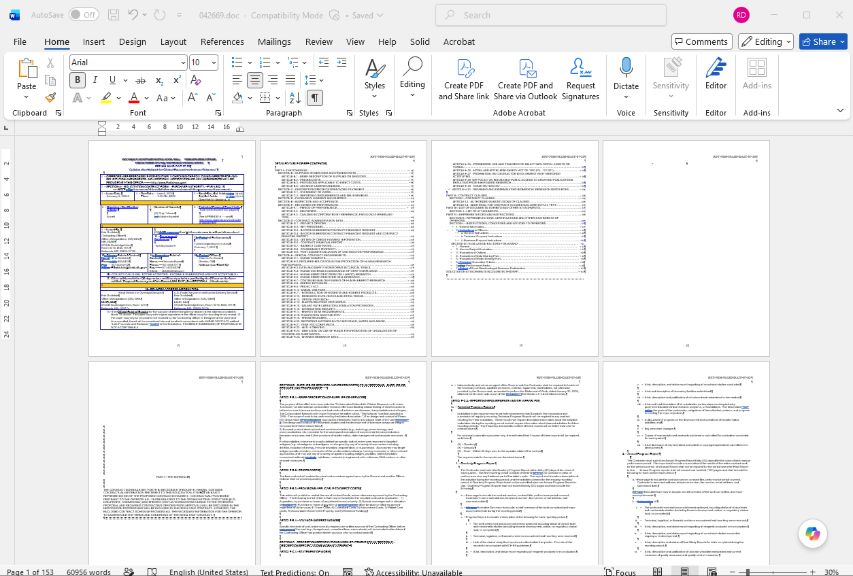Apply the red font color
Screen dimensions: 853x576
pos(134,98)
